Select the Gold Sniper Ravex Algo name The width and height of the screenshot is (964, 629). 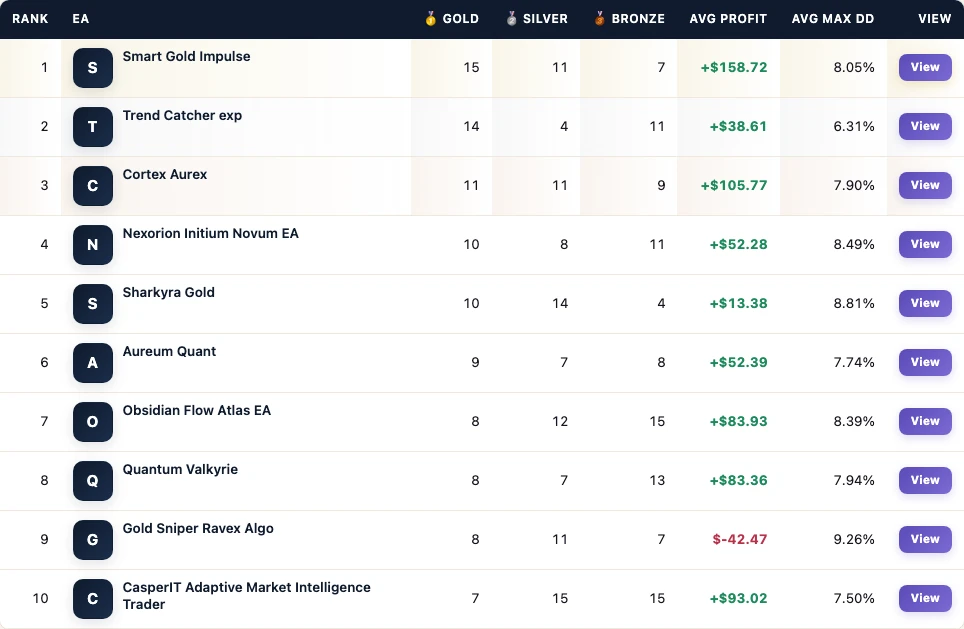tap(198, 529)
